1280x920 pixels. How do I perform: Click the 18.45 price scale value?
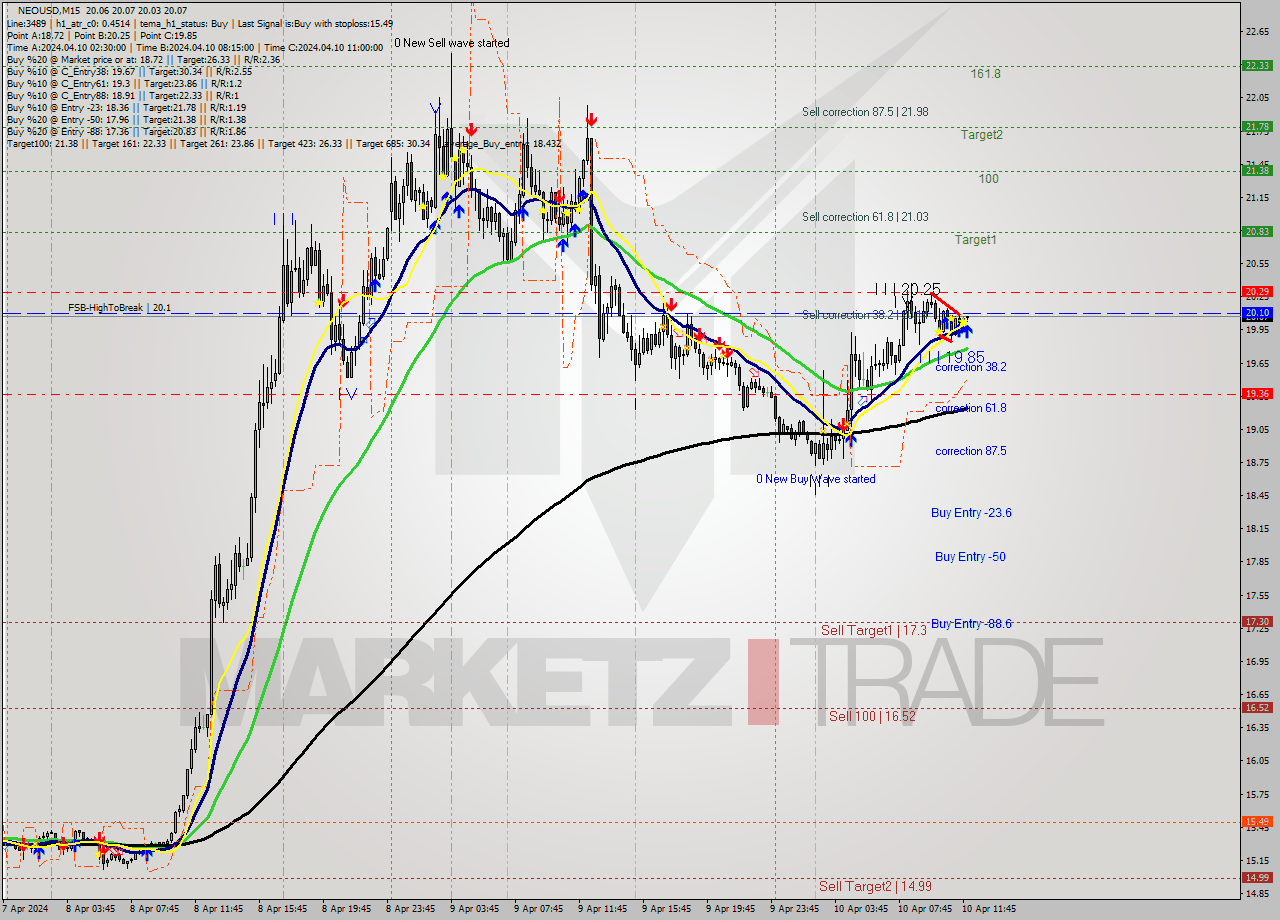[1259, 496]
